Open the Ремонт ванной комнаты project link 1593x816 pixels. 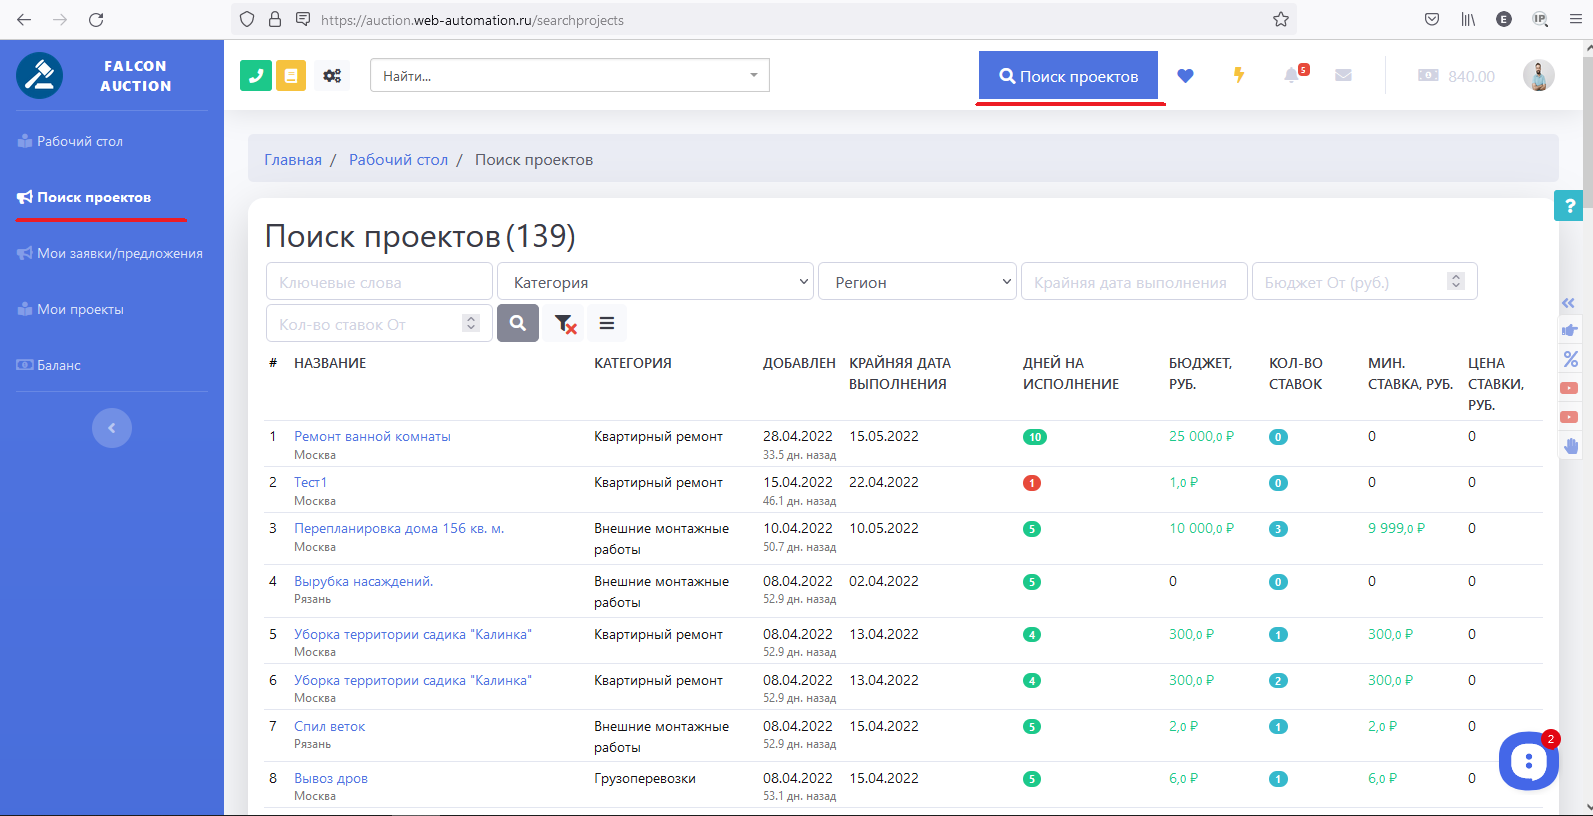click(372, 436)
